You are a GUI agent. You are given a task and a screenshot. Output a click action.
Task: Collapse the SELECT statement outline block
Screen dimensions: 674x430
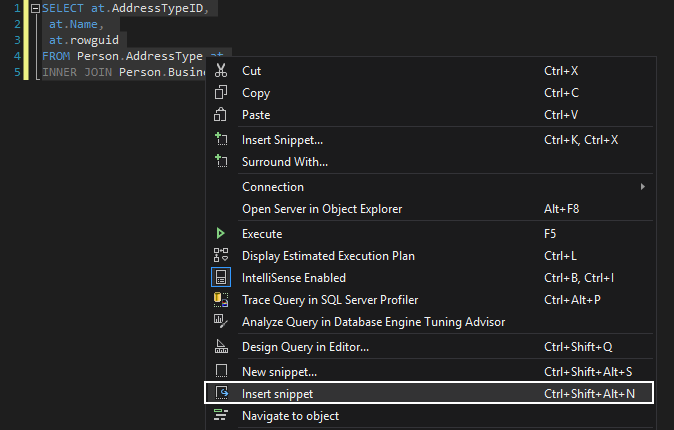click(x=35, y=8)
